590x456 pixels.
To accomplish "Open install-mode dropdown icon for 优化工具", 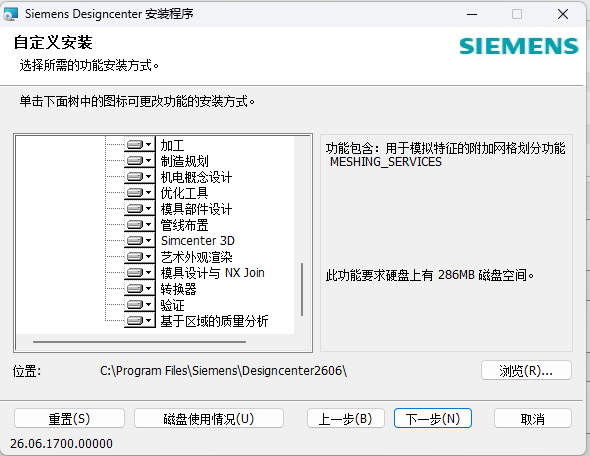I will pos(140,193).
